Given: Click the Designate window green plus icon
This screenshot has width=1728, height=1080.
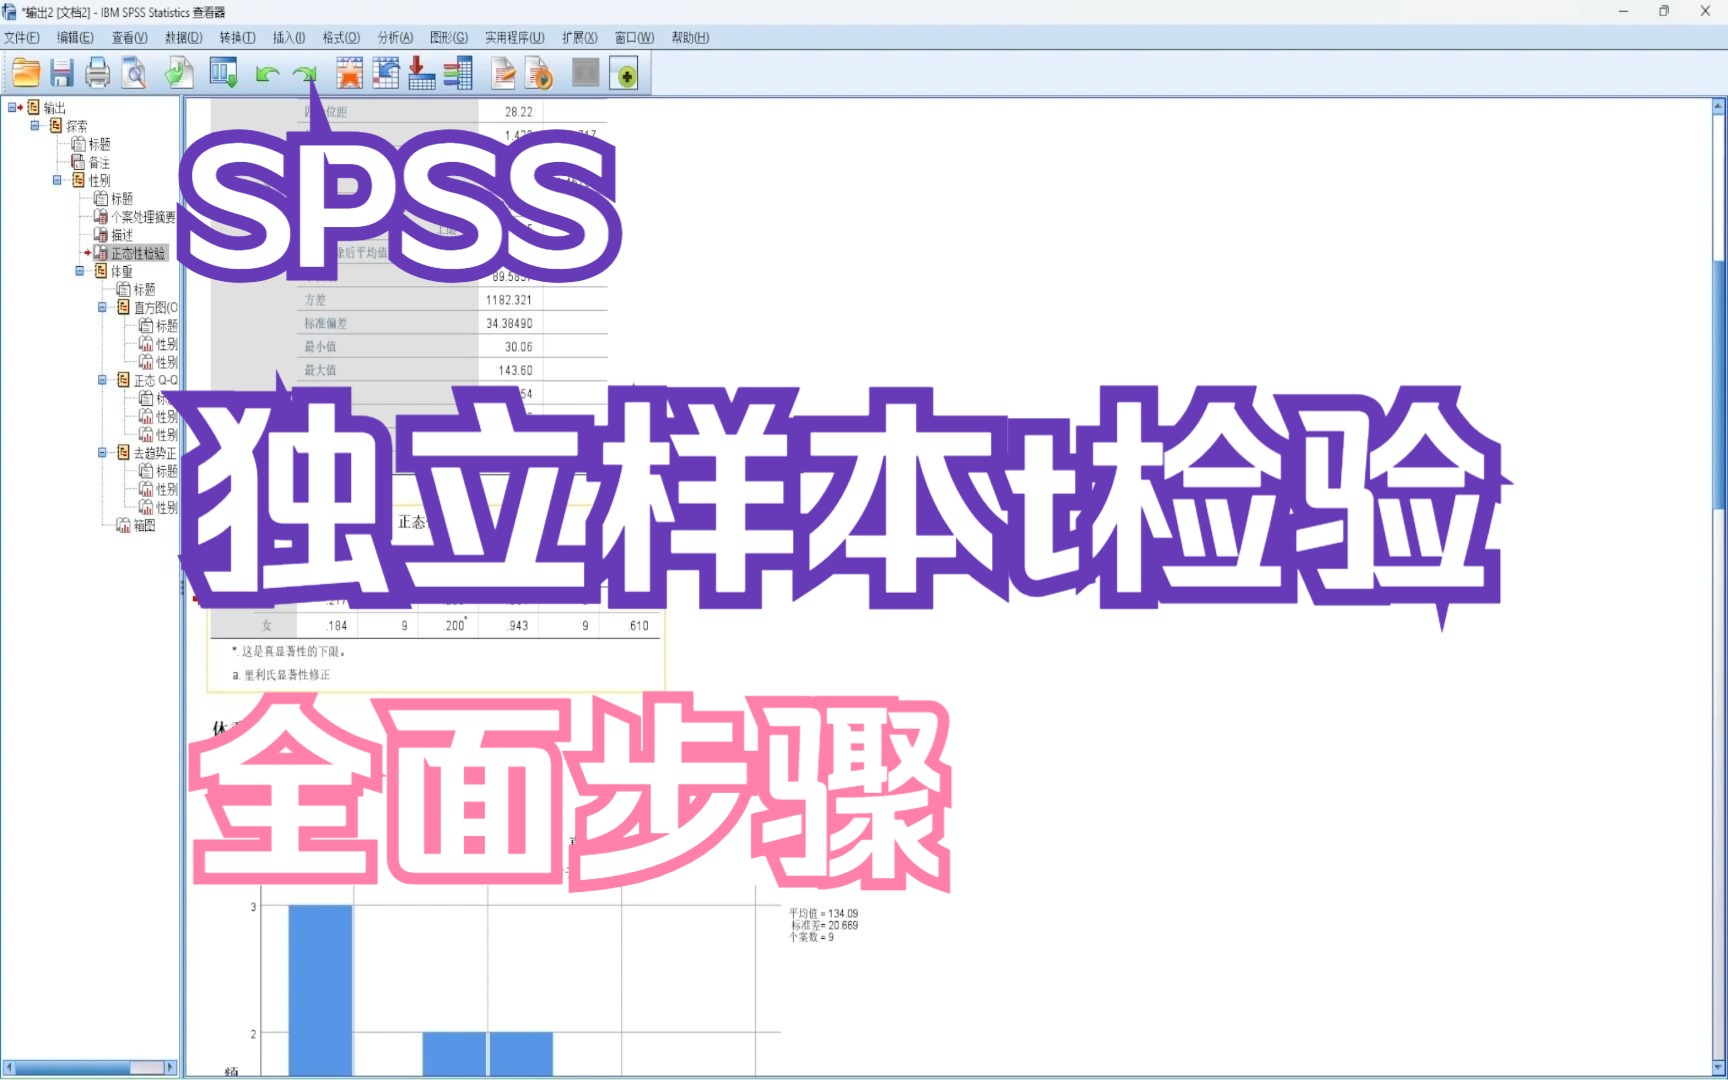Looking at the screenshot, I should (625, 73).
